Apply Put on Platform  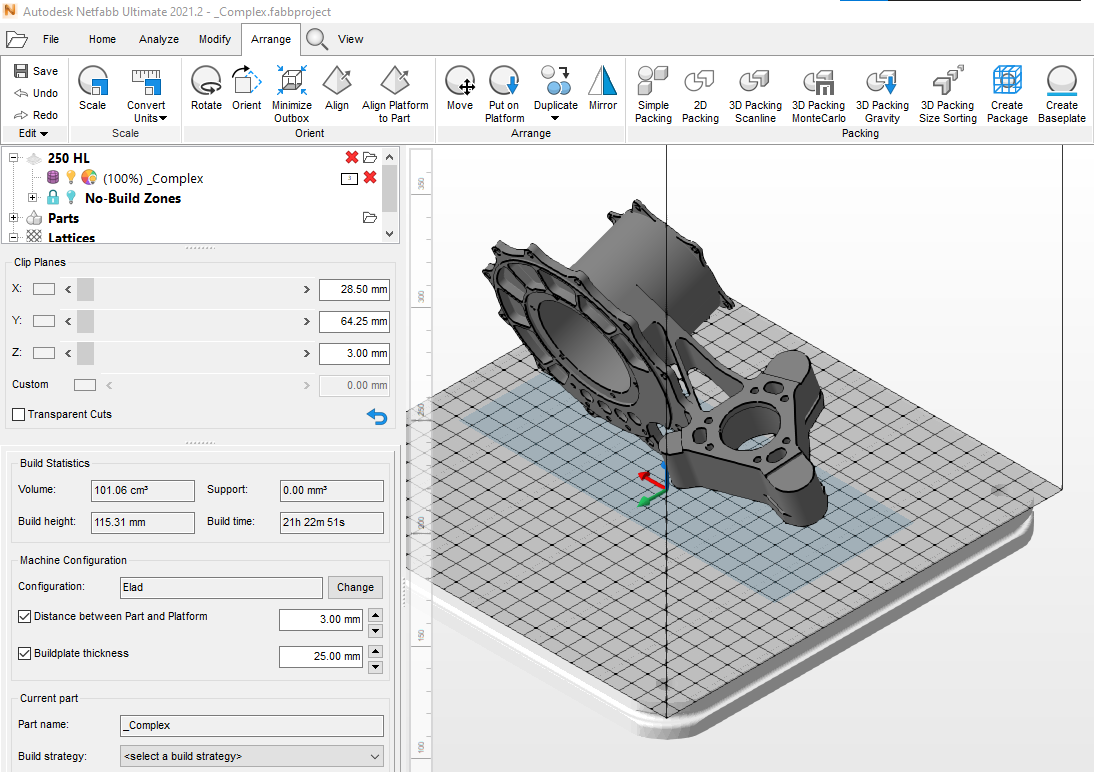pyautogui.click(x=504, y=95)
